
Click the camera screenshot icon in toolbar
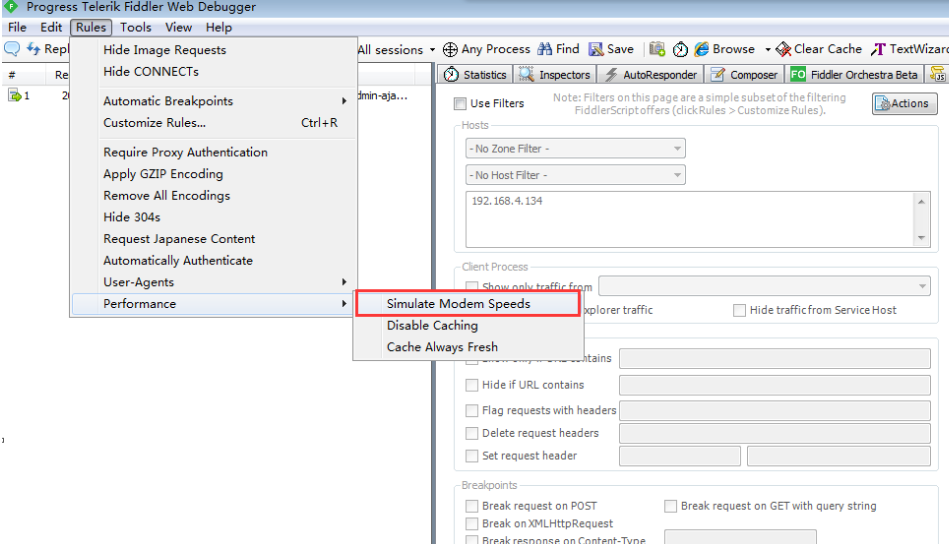657,49
